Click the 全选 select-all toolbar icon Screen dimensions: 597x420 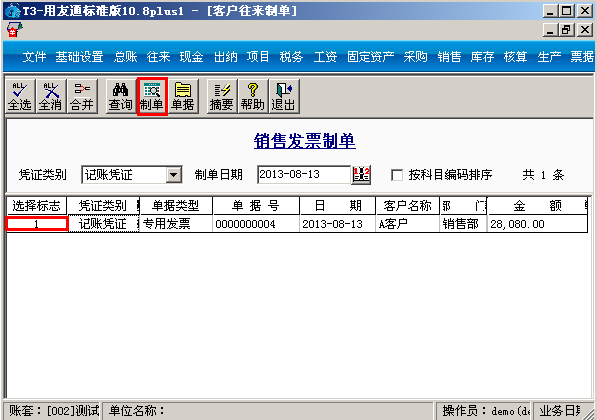point(20,96)
